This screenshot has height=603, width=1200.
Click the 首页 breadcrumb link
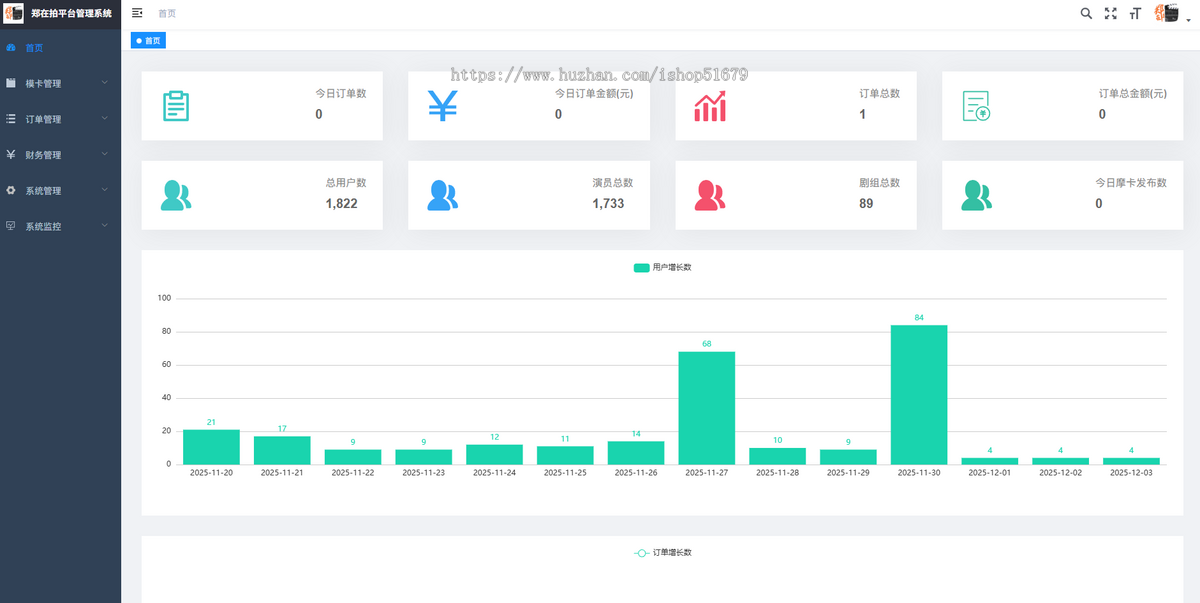pos(167,13)
